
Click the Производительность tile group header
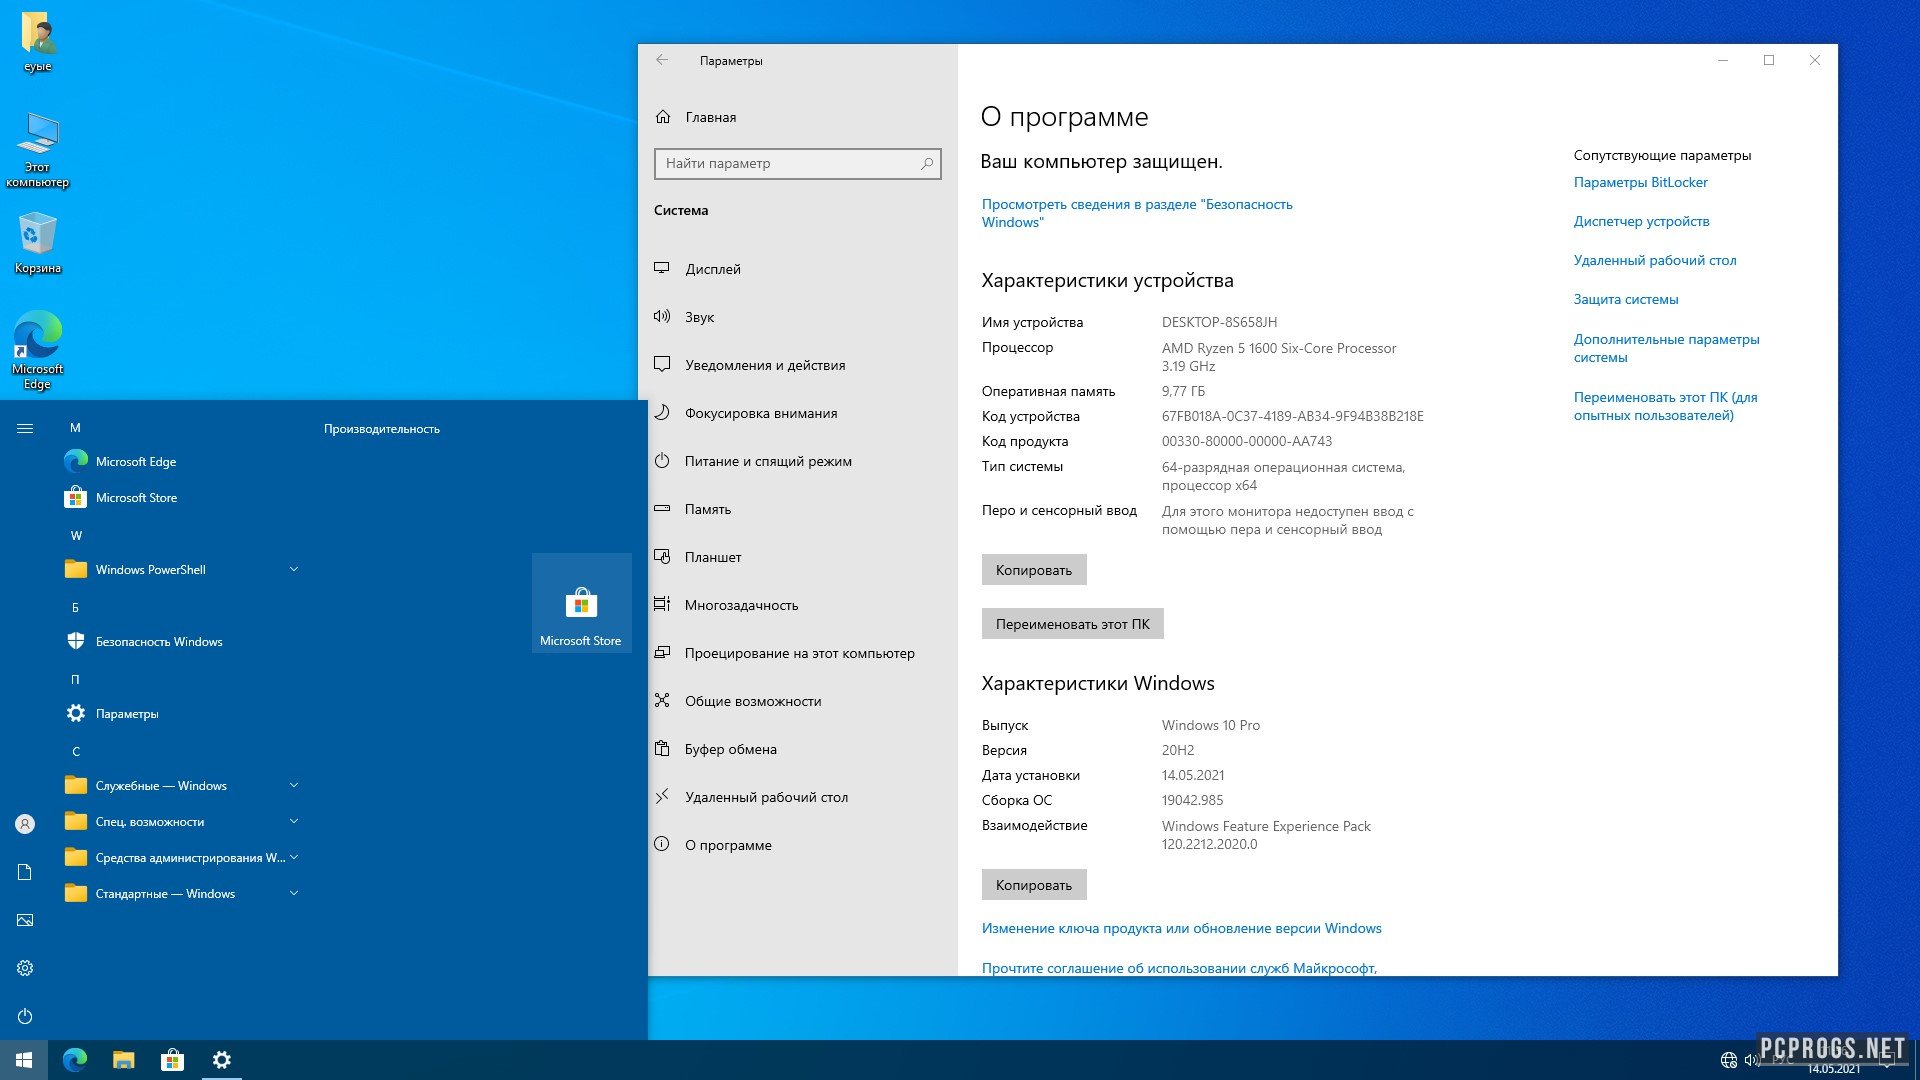pyautogui.click(x=381, y=429)
